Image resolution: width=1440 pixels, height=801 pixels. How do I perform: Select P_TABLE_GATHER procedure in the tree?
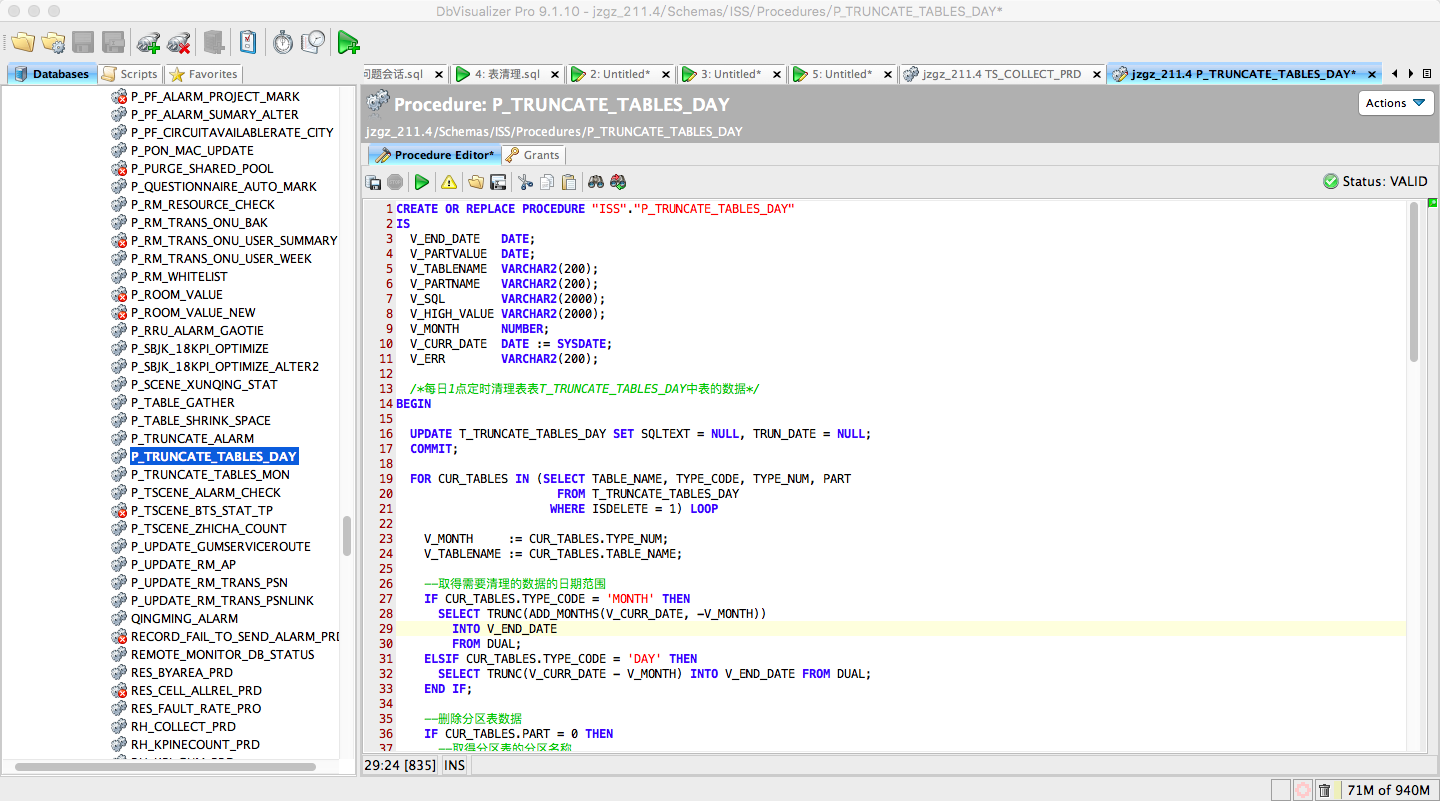point(182,402)
